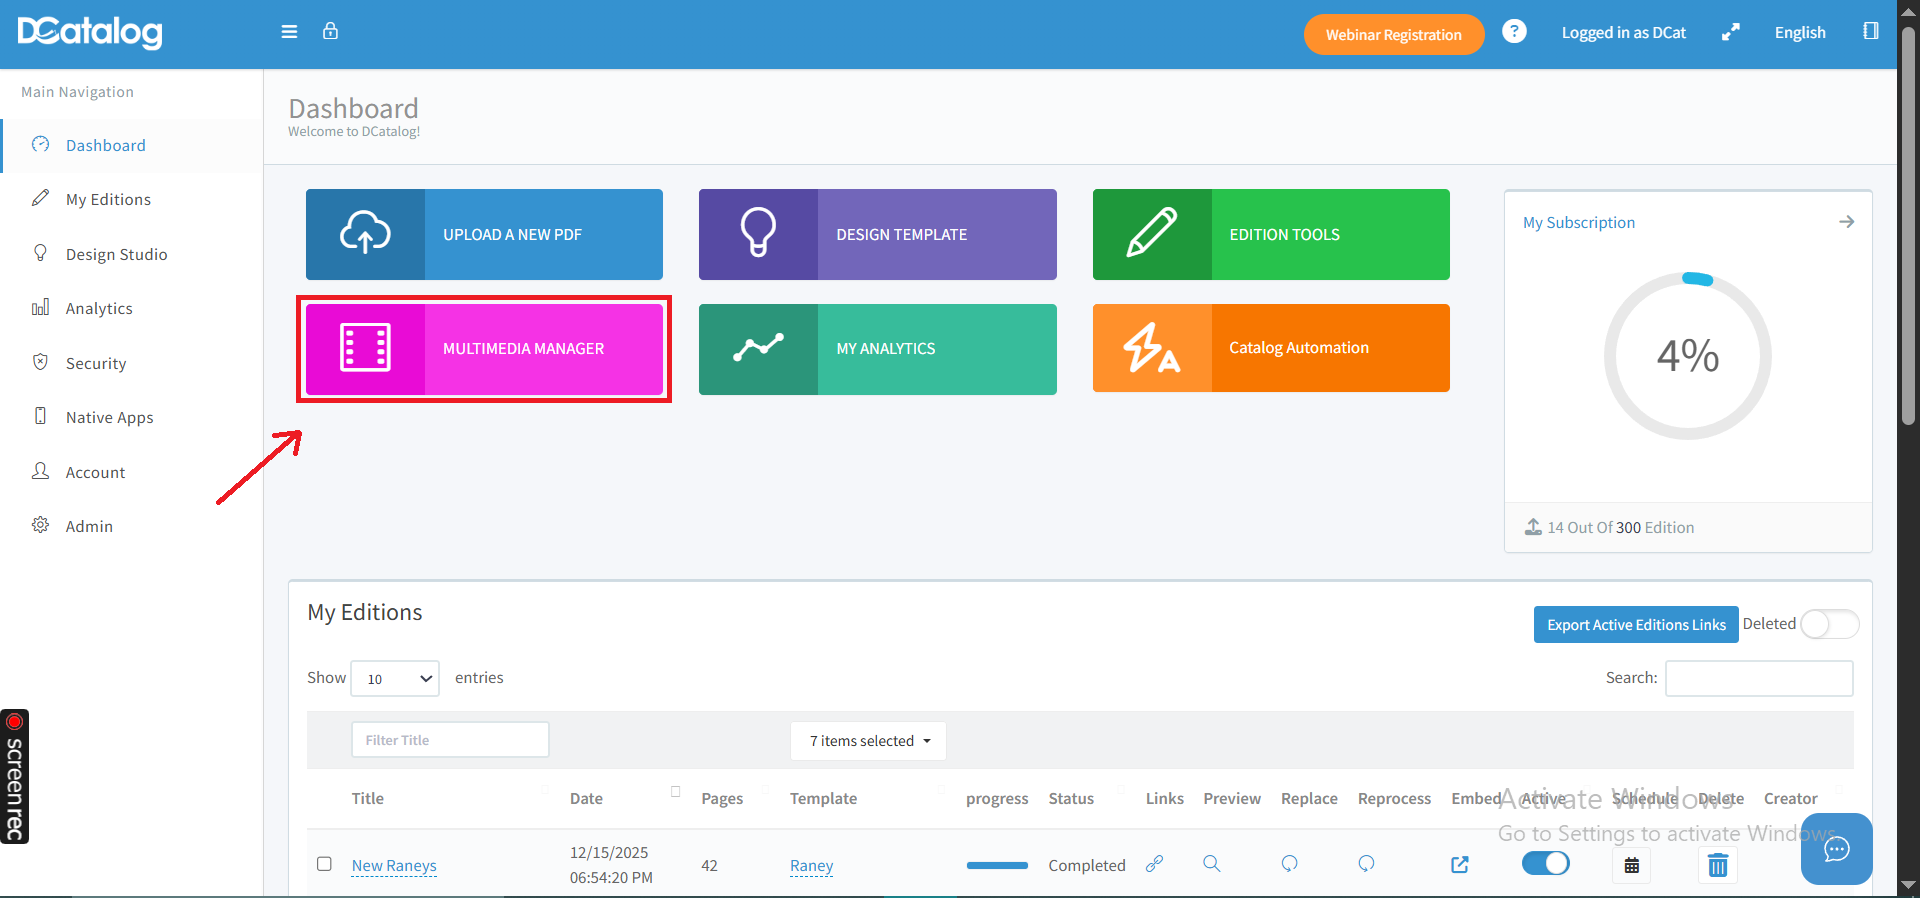
Task: Click the links chain icon for New Raneys
Action: pyautogui.click(x=1154, y=863)
